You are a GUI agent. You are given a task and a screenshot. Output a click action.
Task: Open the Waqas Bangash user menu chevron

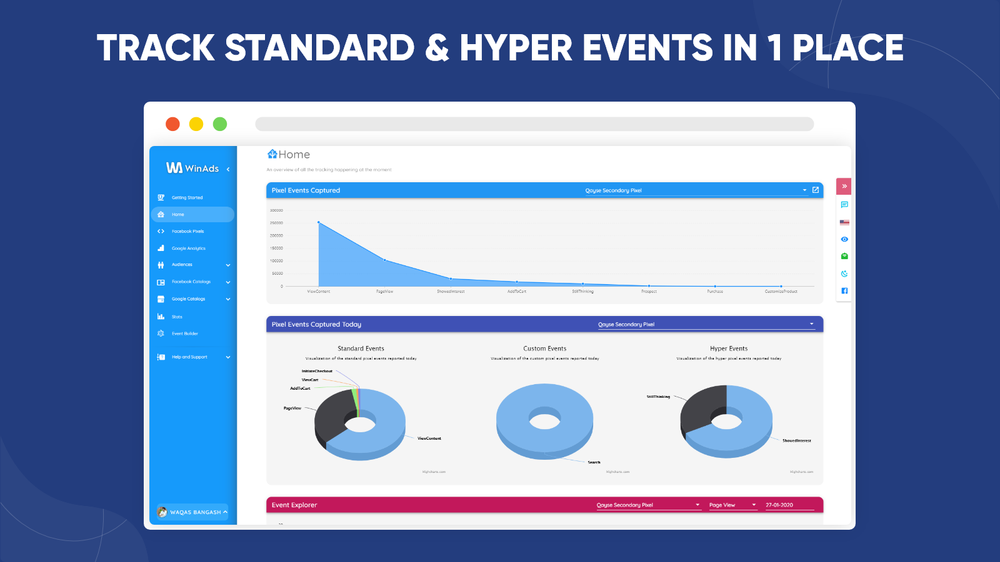click(225, 512)
